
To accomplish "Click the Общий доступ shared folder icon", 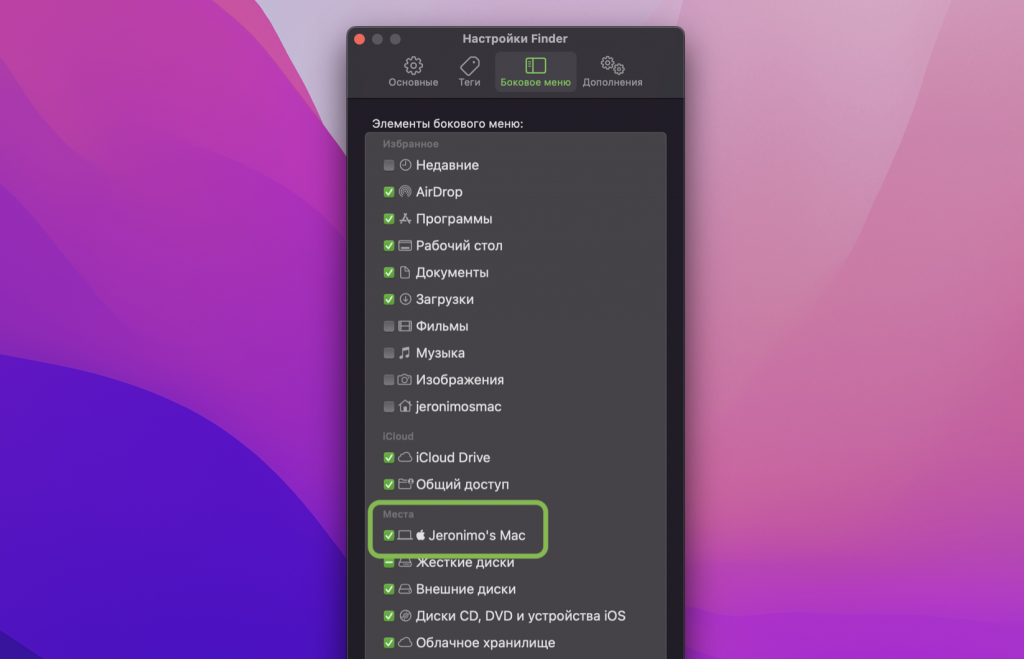I will click(406, 484).
